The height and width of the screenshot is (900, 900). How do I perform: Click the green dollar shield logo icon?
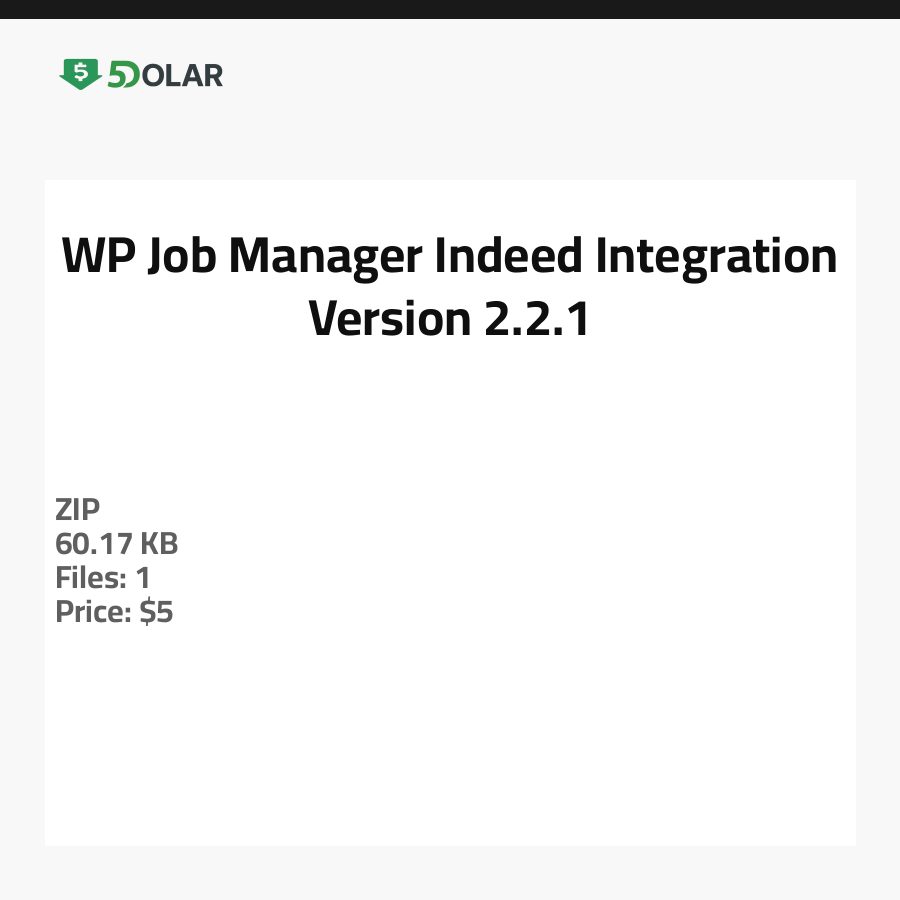click(x=80, y=74)
